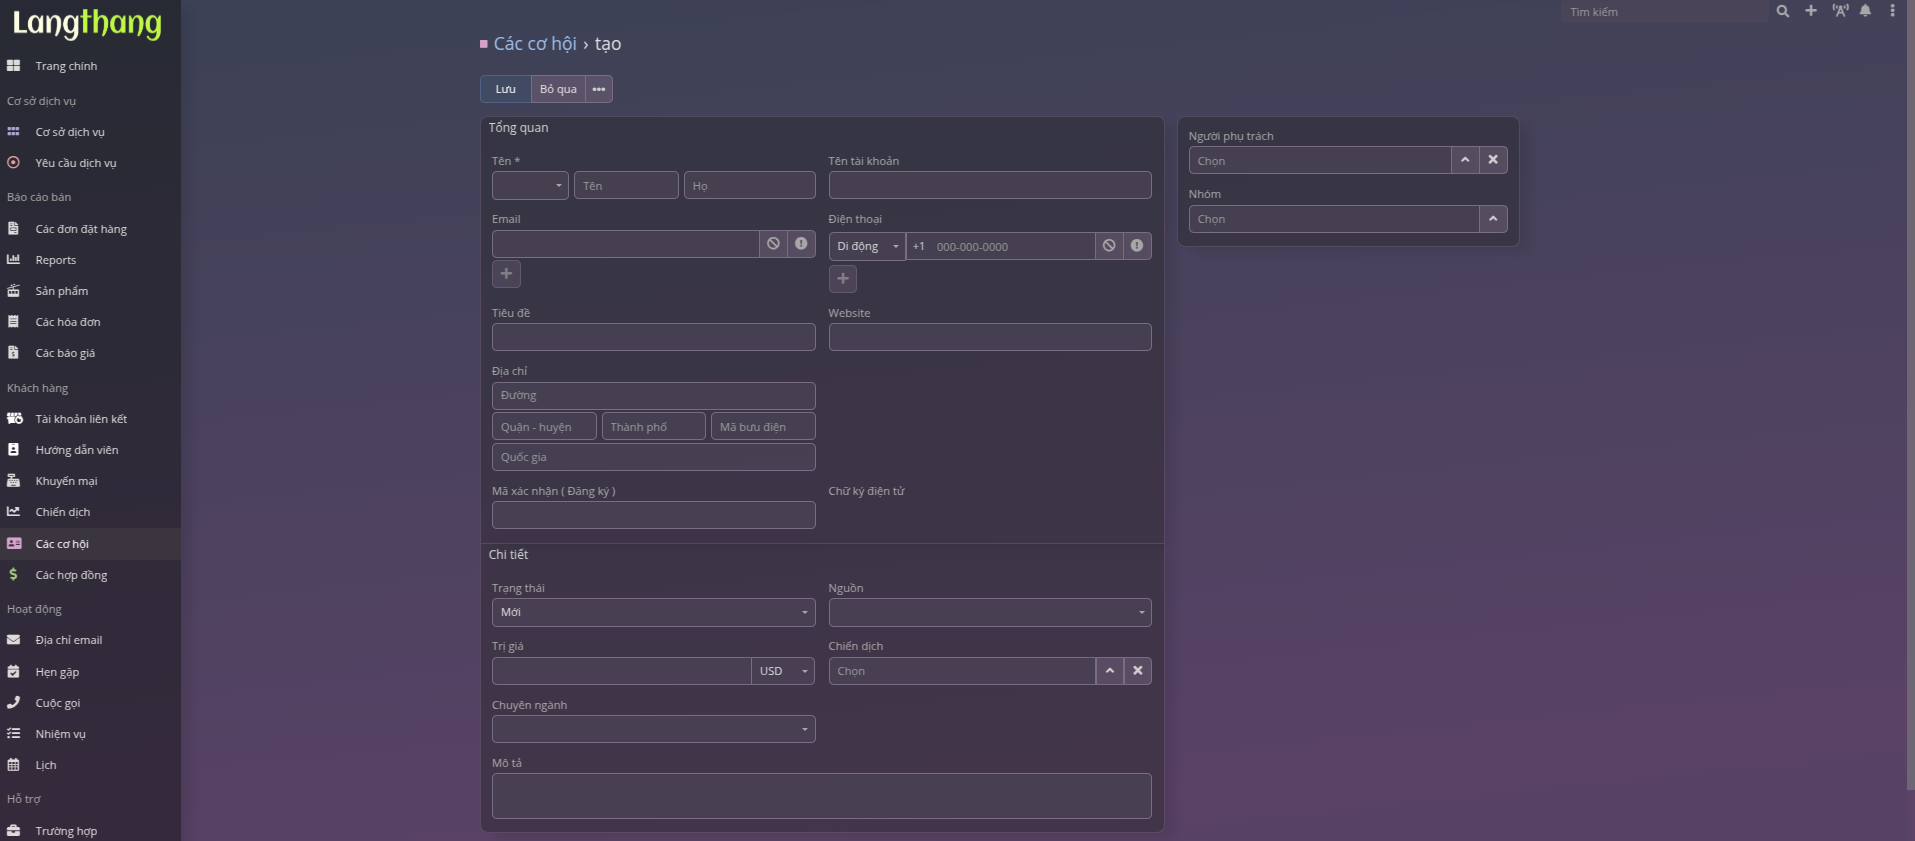This screenshot has height=841, width=1915.
Task: Click the plus quick-create icon in top bar
Action: tap(1810, 11)
